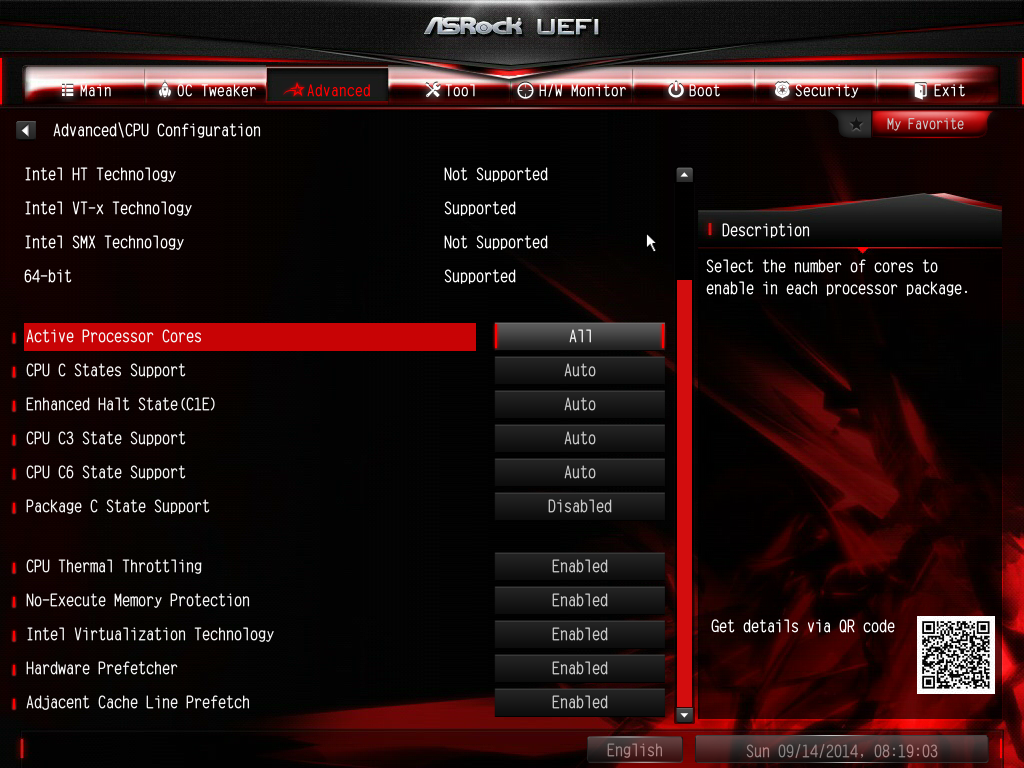The height and width of the screenshot is (768, 1024).
Task: Click the scrollbar up arrow
Action: click(x=684, y=174)
